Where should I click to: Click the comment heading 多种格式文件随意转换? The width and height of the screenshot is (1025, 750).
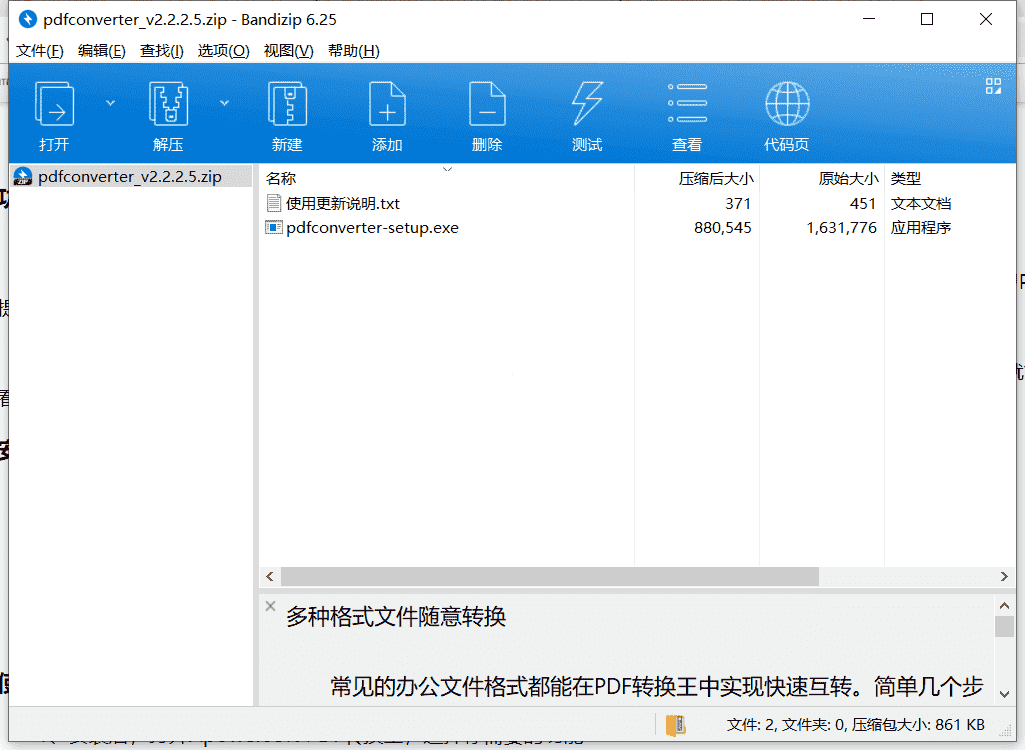click(x=395, y=617)
